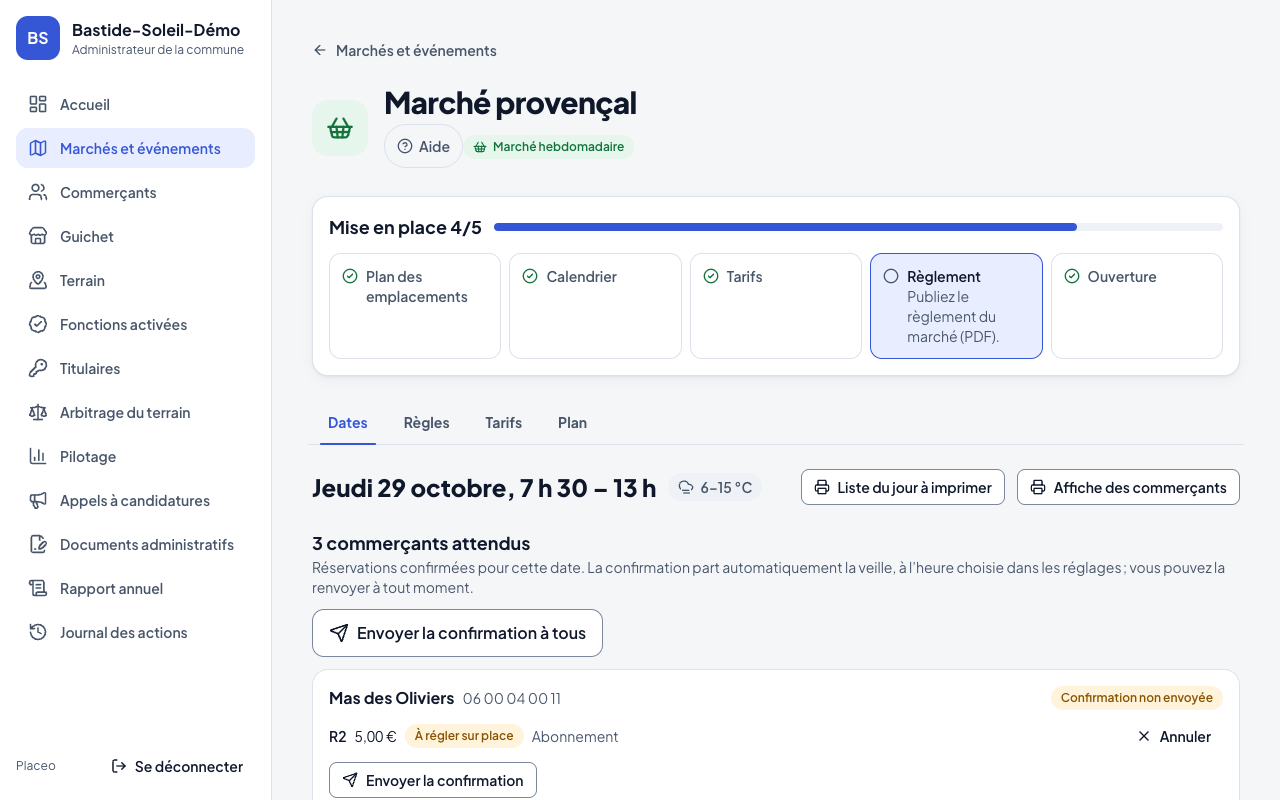Click the green market basket icon tile
The height and width of the screenshot is (800, 1280).
pyautogui.click(x=340, y=128)
